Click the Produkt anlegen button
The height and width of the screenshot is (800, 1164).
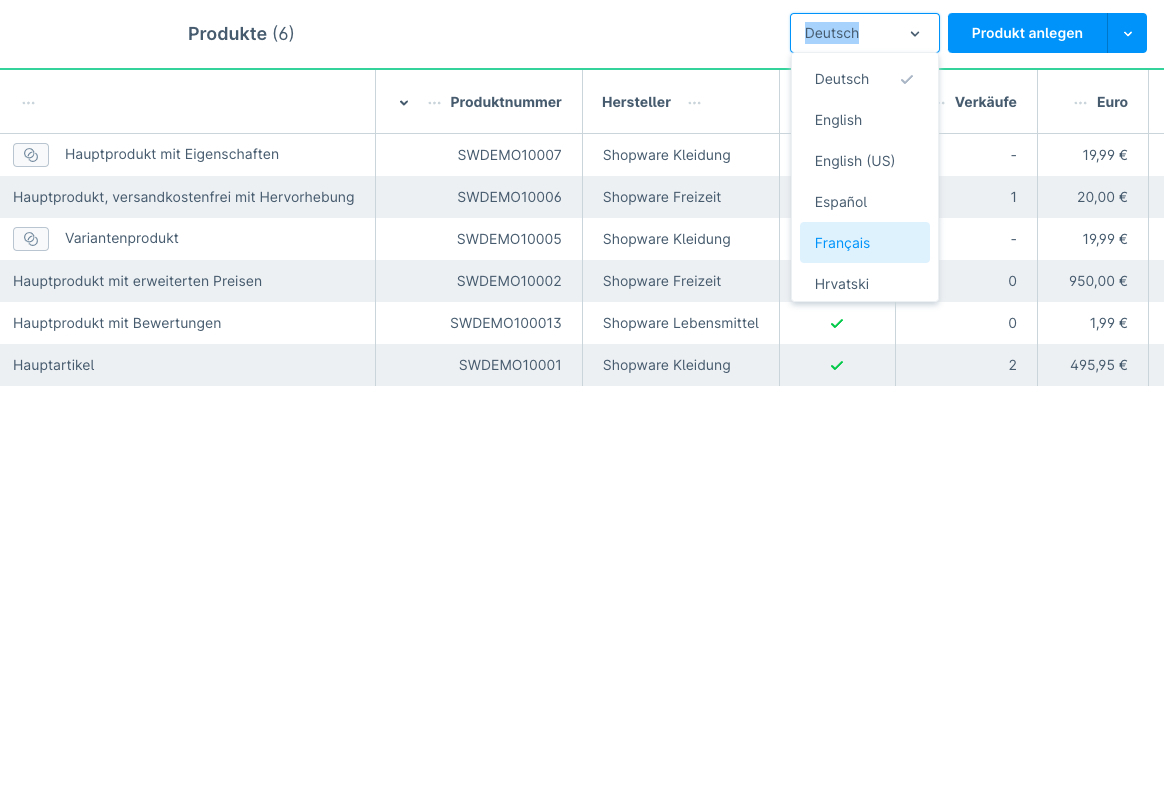click(x=1027, y=34)
